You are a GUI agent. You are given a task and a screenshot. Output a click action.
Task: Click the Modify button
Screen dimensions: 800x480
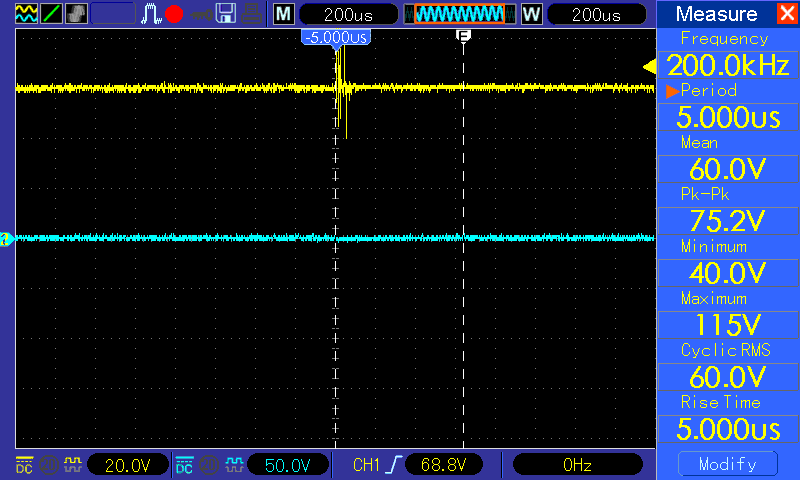click(x=728, y=464)
